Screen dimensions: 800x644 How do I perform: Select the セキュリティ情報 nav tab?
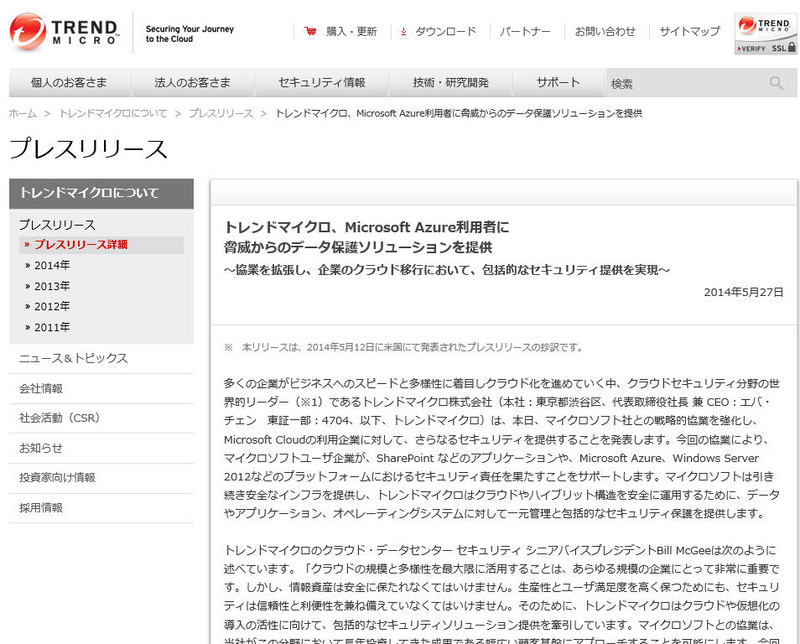pyautogui.click(x=321, y=83)
